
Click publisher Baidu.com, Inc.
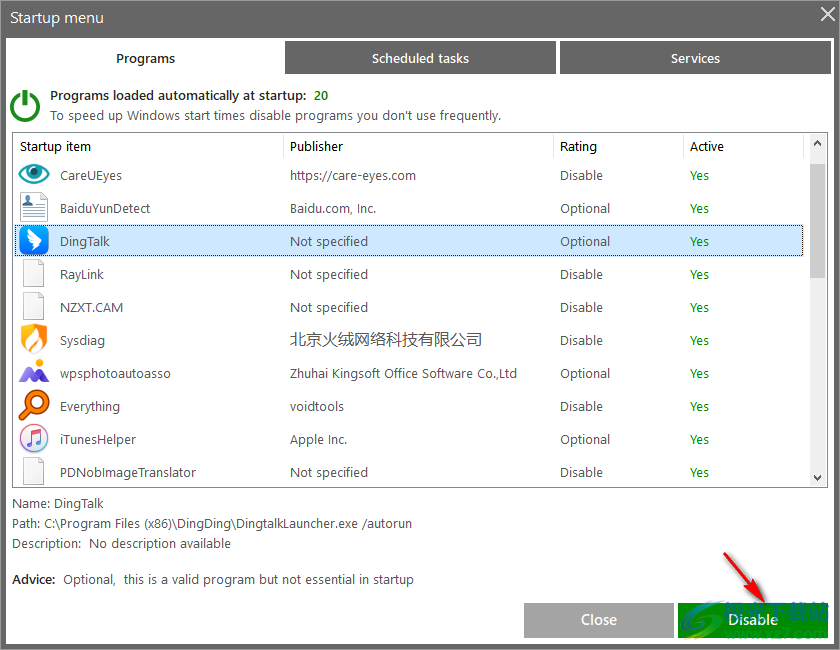coord(333,208)
